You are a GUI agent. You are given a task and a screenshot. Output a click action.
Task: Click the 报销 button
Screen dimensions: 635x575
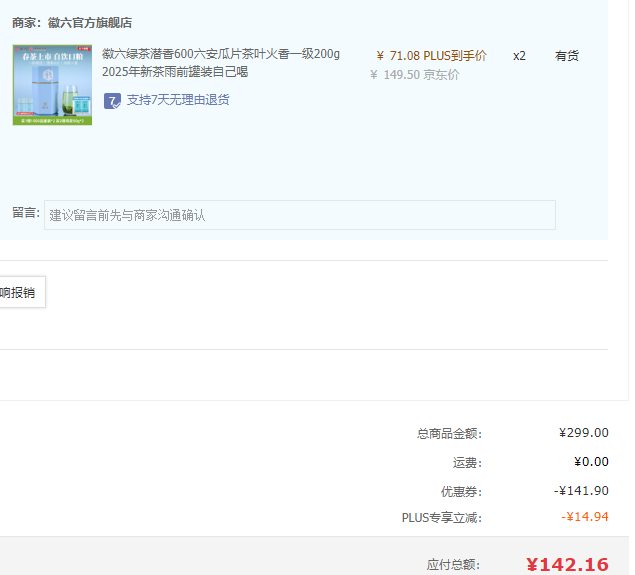coord(23,292)
